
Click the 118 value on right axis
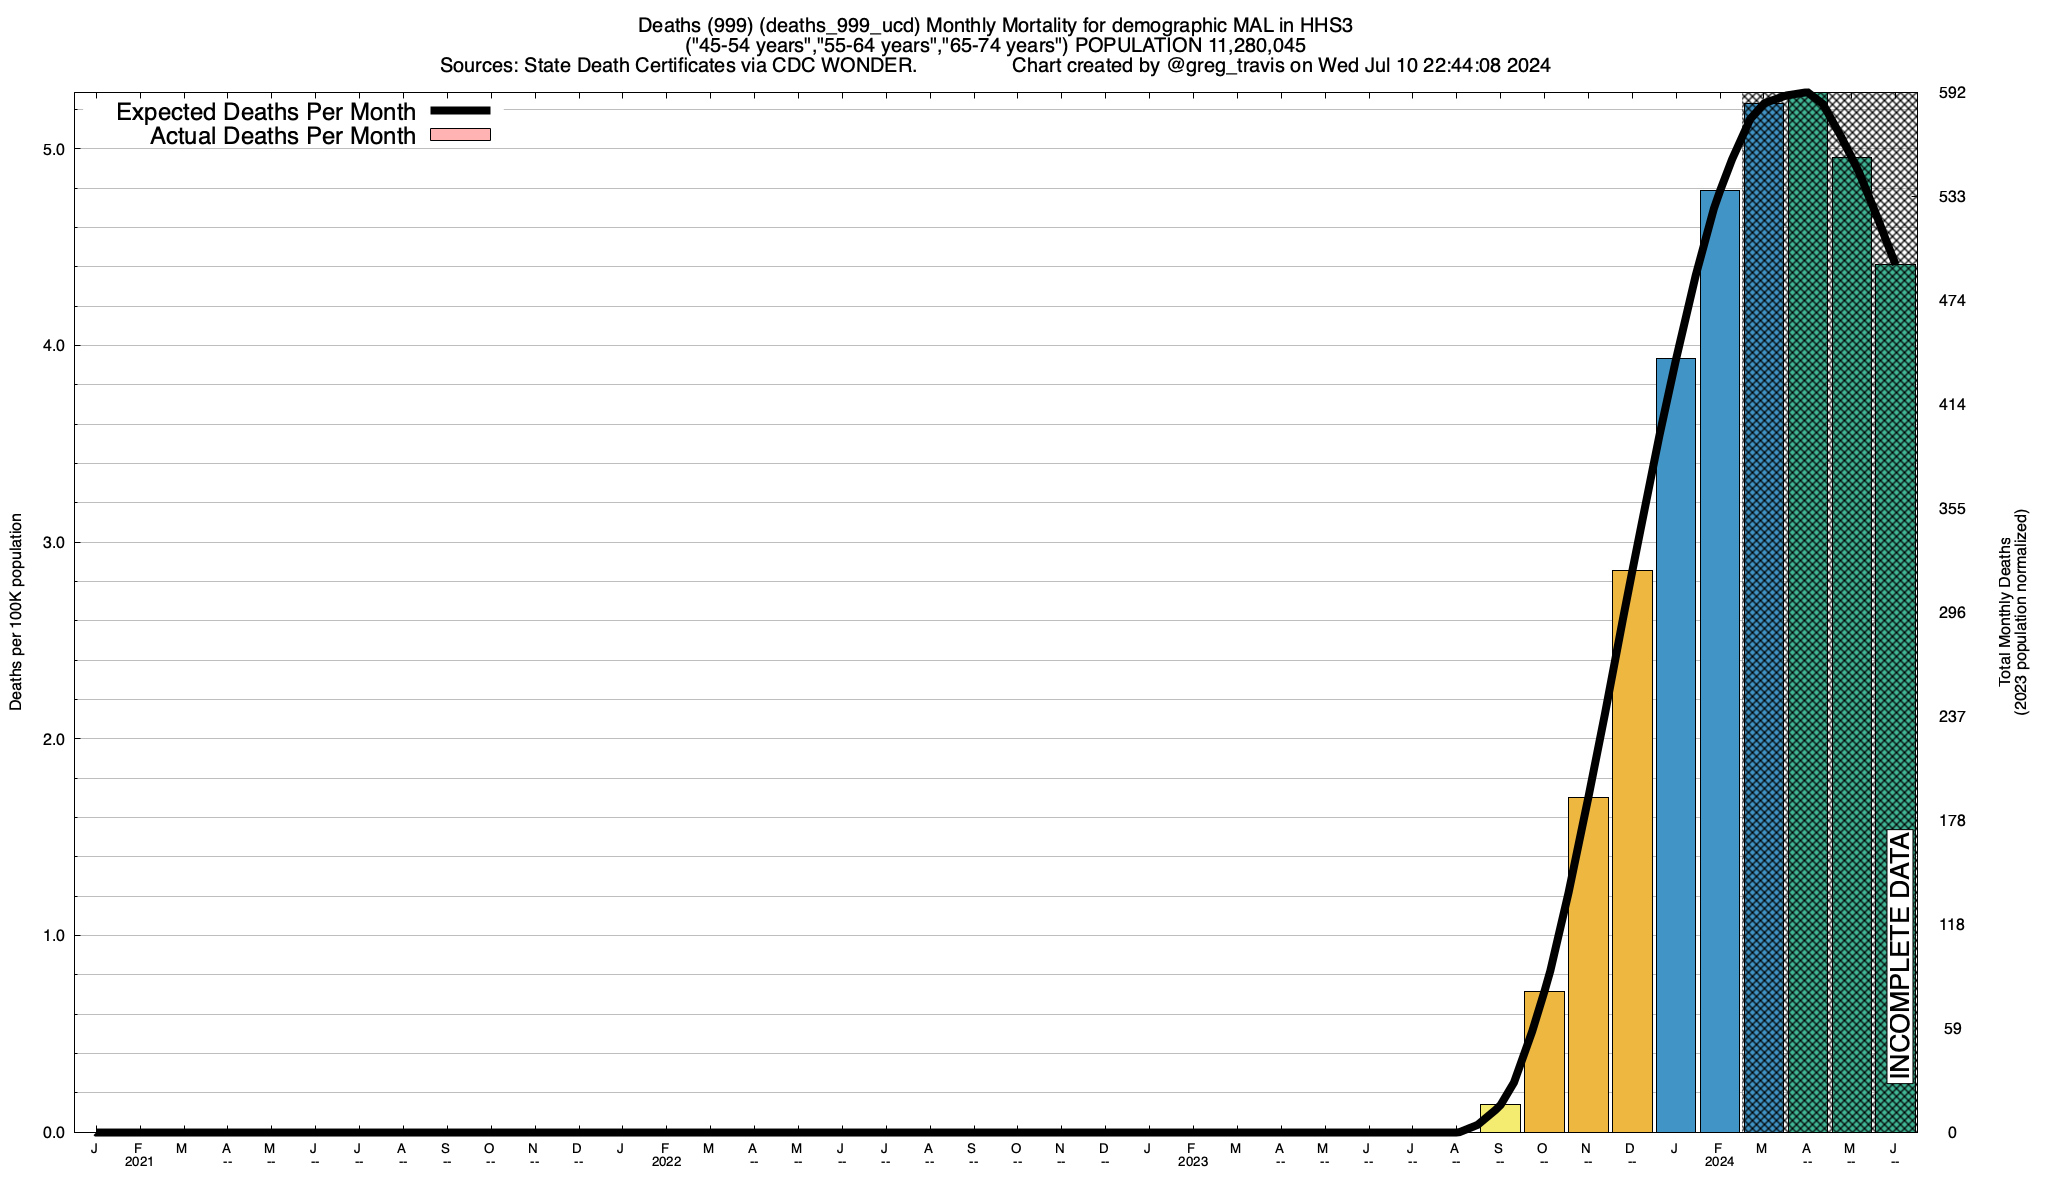[1952, 925]
